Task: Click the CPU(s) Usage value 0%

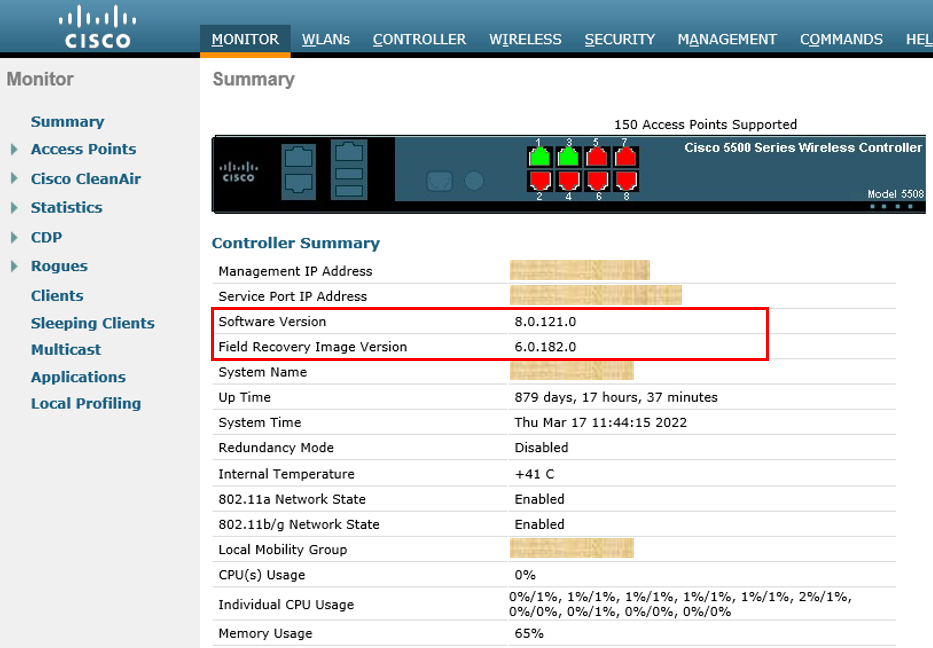Action: tap(525, 575)
